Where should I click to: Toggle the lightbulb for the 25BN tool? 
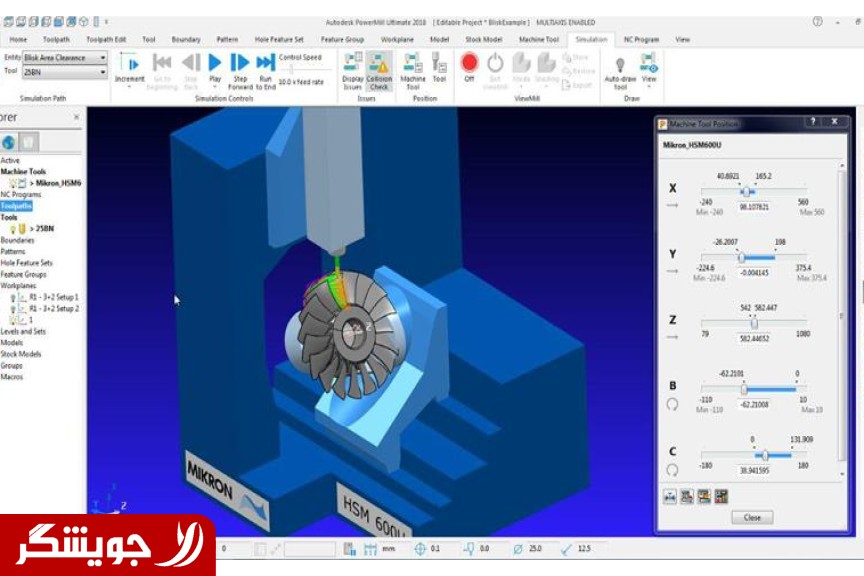click(x=13, y=229)
